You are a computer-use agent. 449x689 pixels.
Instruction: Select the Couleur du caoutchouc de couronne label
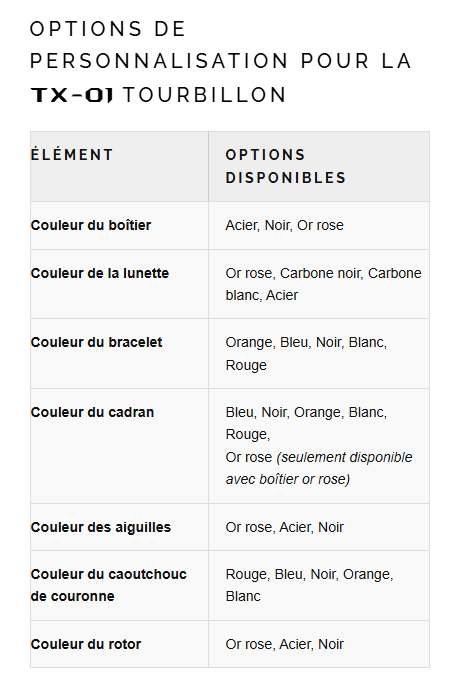[x=109, y=585]
